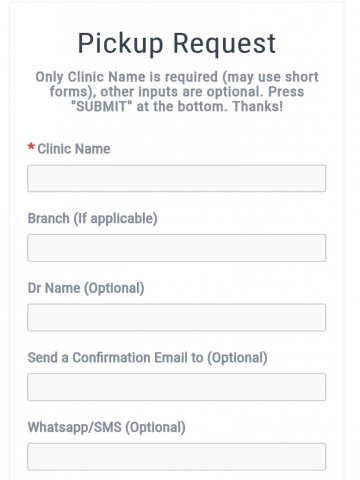Click the Dr Name label text
The image size is (360, 480).
click(x=86, y=288)
